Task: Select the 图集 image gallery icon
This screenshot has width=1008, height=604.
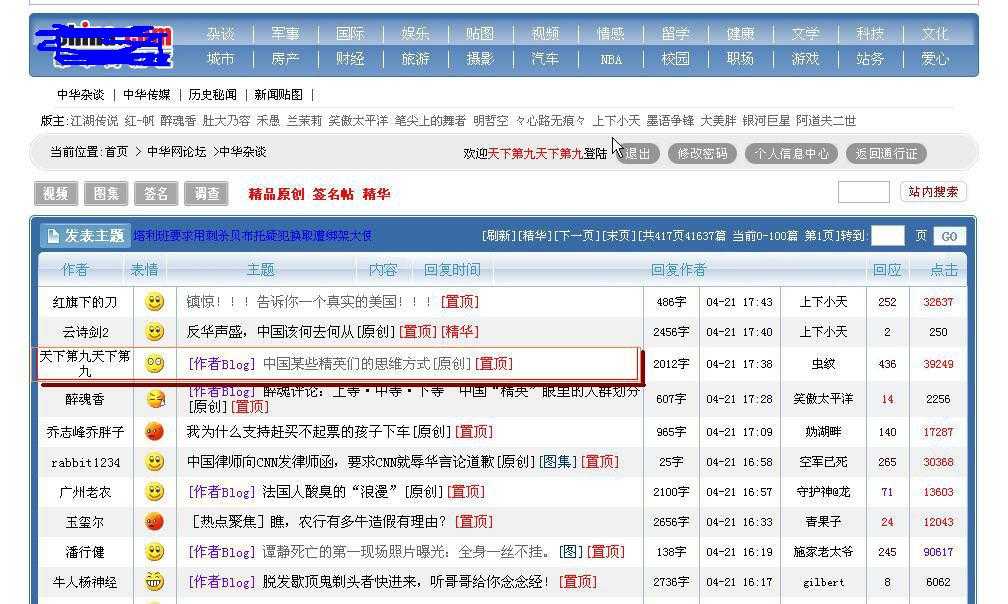Action: coord(105,193)
